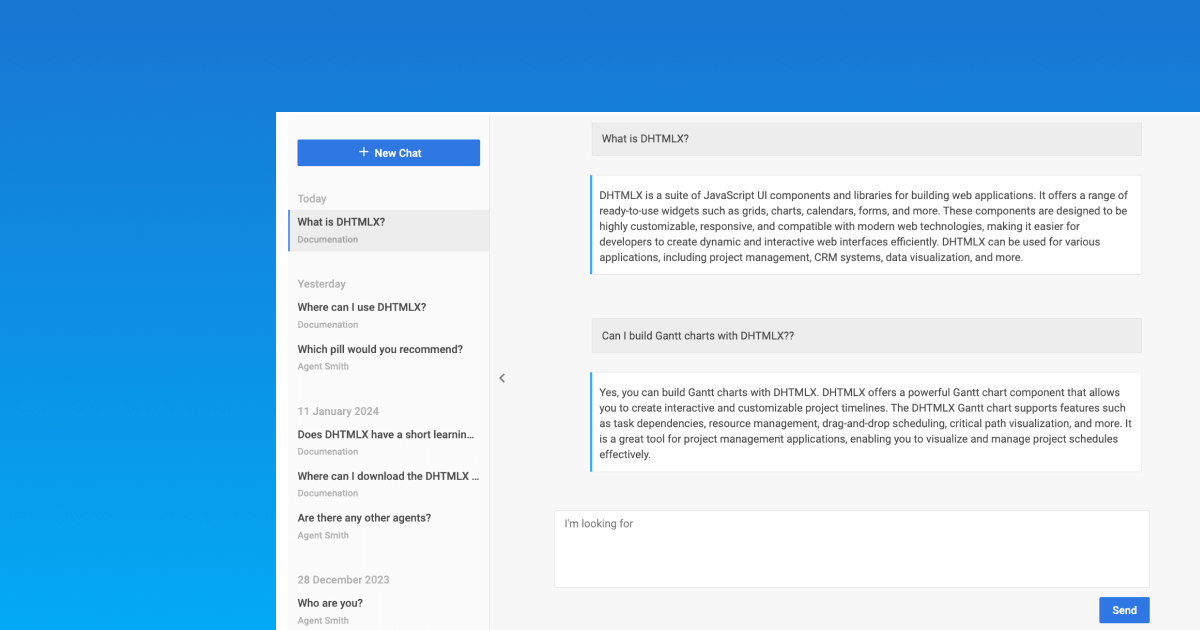This screenshot has width=1200, height=630.
Task: Select the "Where can I download the DHTMLX" conversation
Action: 387,476
